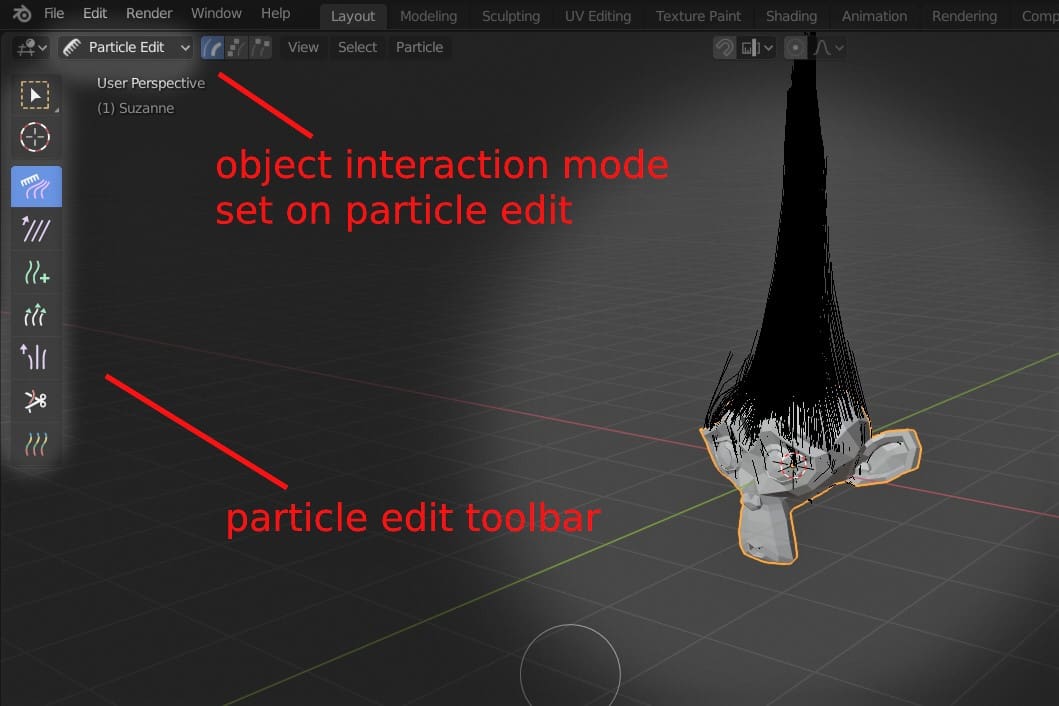Select the Length hair tool
This screenshot has height=706, width=1059.
36,316
